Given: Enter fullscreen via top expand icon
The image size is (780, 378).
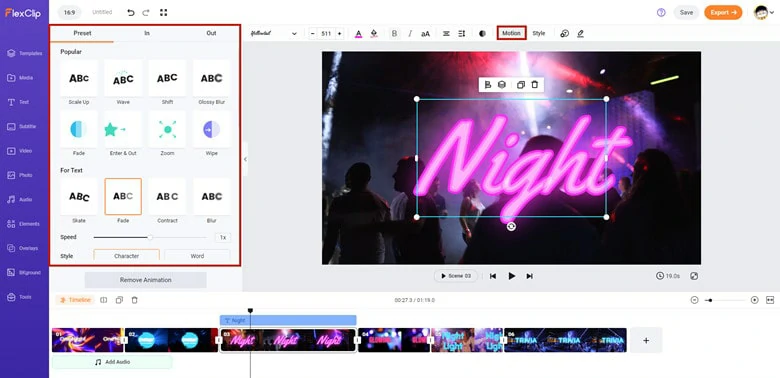Looking at the screenshot, I should 164,12.
